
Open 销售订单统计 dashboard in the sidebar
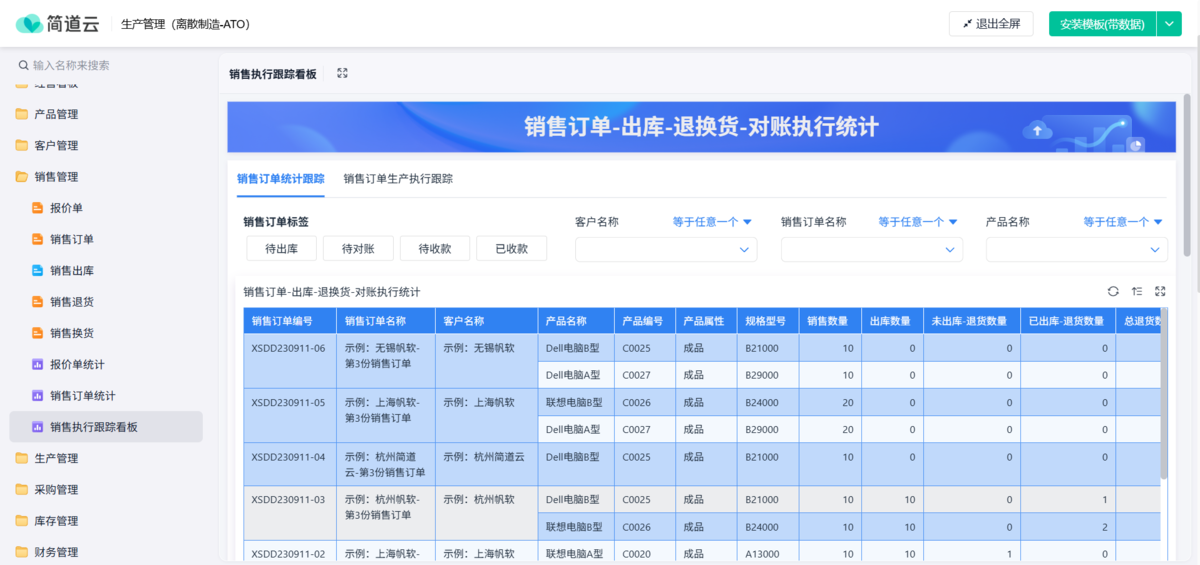tap(82, 395)
